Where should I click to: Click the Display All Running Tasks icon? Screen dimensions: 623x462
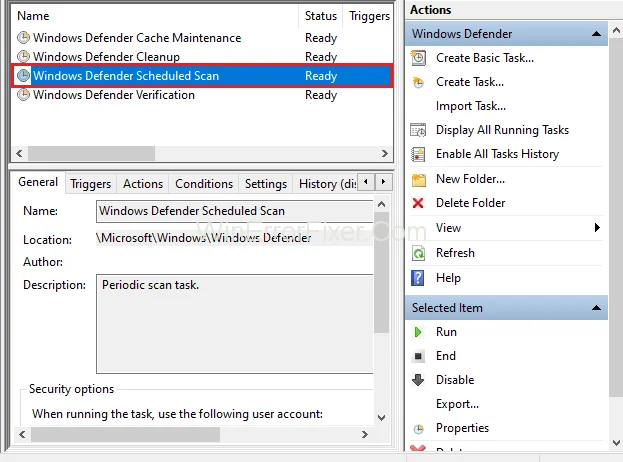click(418, 130)
